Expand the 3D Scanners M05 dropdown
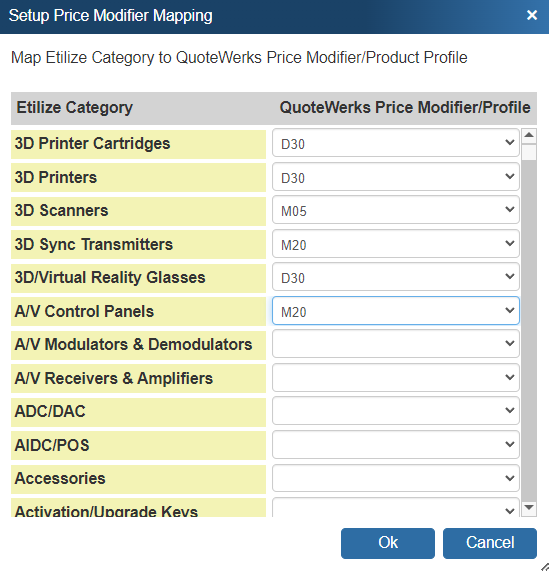Viewport: 549px width, 572px height. (396, 210)
